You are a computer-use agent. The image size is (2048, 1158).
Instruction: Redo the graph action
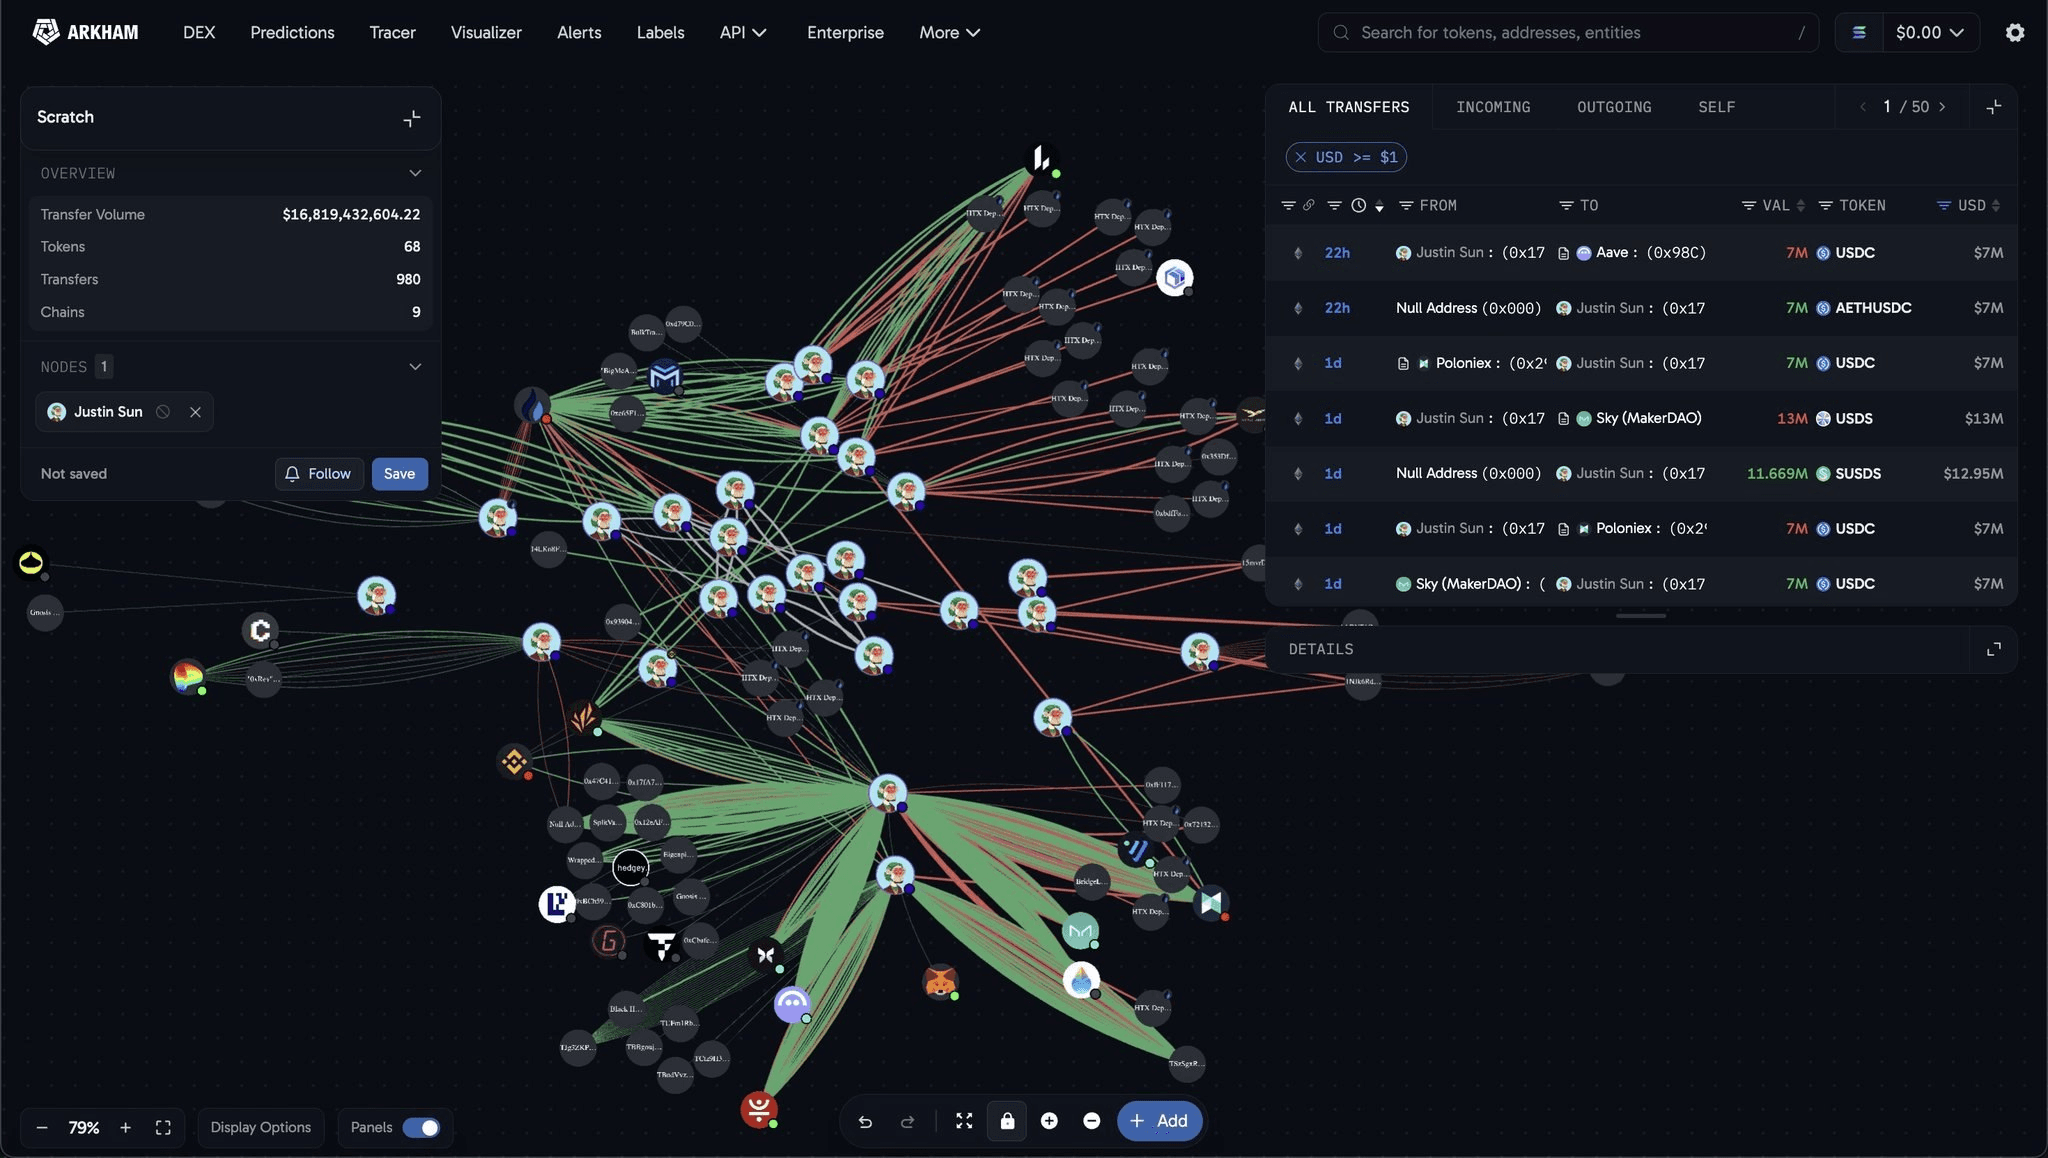pyautogui.click(x=907, y=1122)
